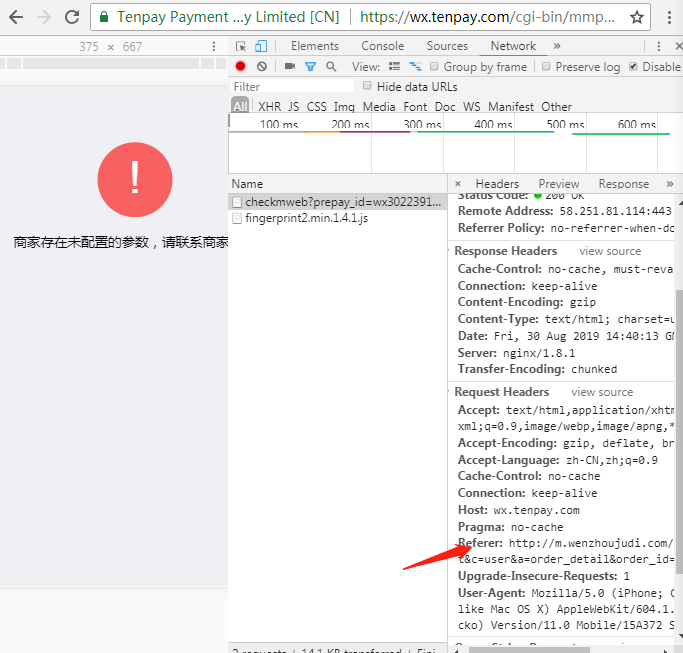
Task: Select the All filter type
Action: coord(240,106)
